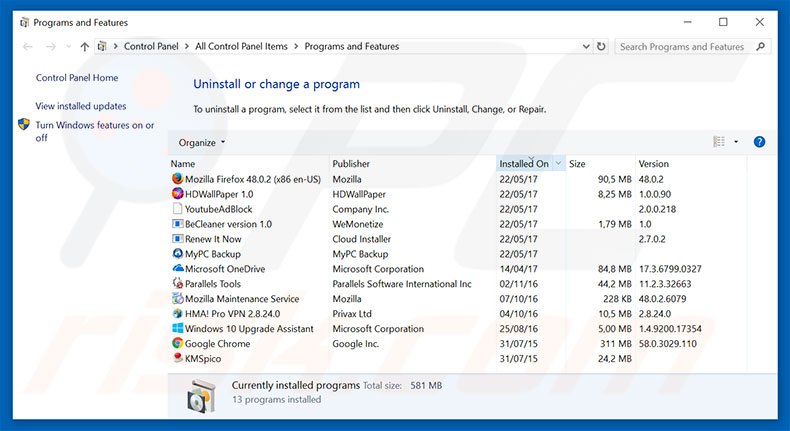The image size is (790, 431).
Task: Select the YoutubeAdBlock program name
Action: (218, 209)
